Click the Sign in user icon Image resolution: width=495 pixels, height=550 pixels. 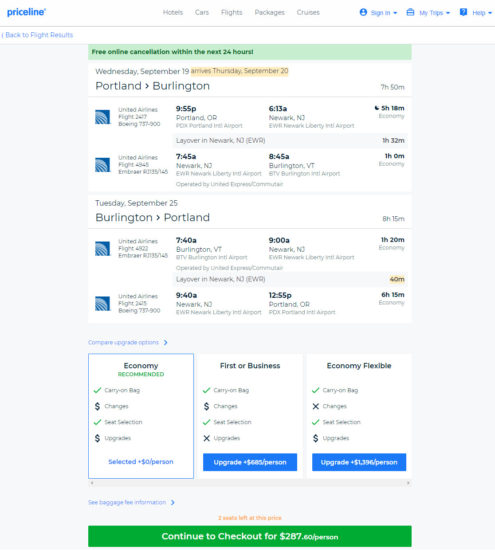363,12
